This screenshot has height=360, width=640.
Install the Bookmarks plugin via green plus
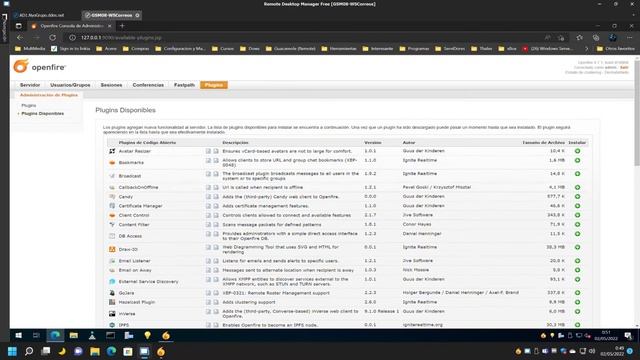click(577, 160)
